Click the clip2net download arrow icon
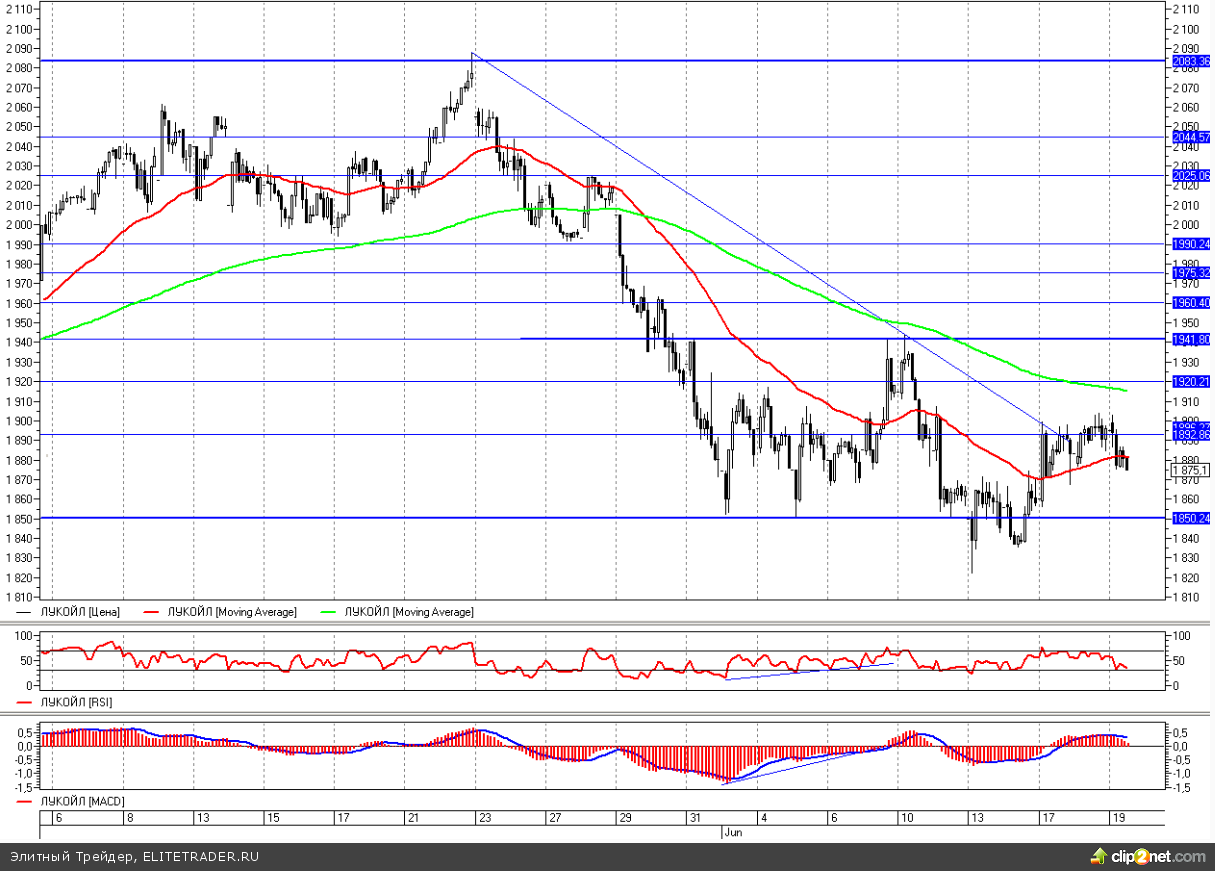 point(1099,856)
